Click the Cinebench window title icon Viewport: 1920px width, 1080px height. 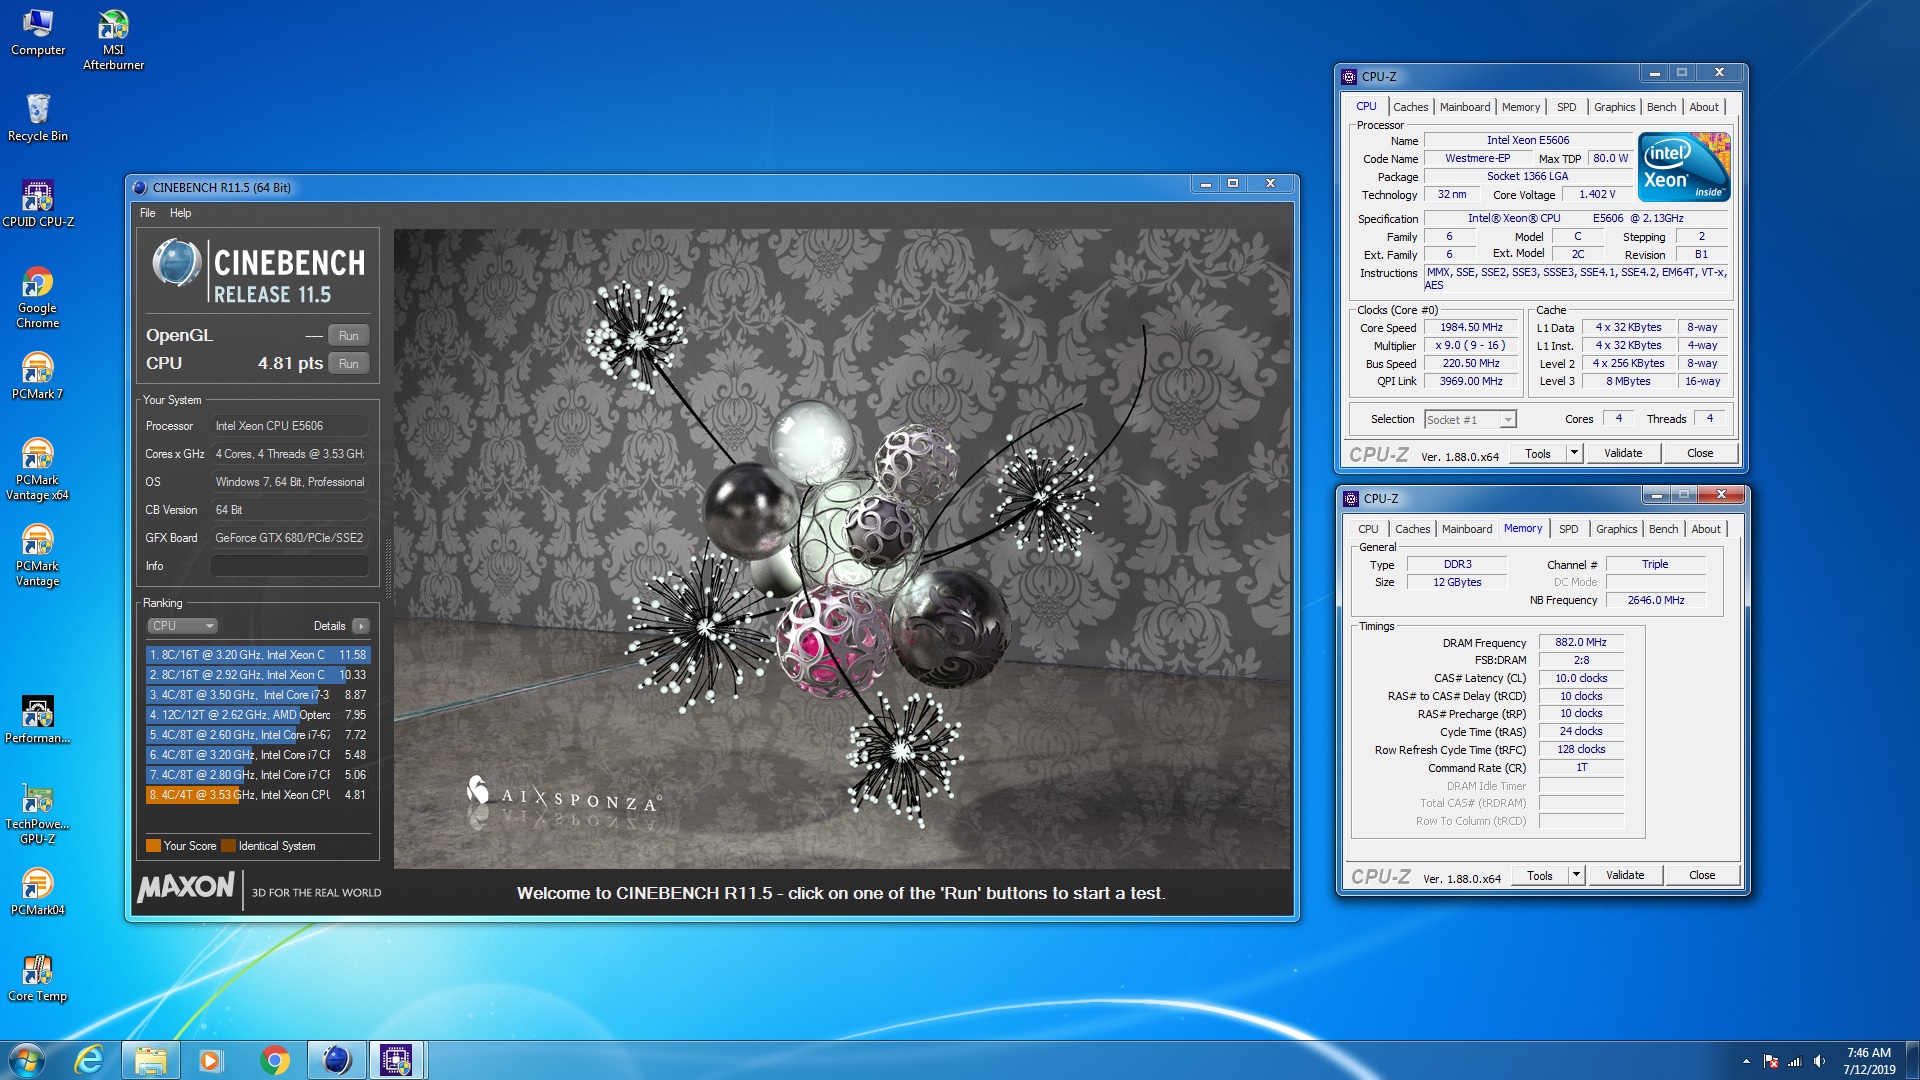click(140, 187)
